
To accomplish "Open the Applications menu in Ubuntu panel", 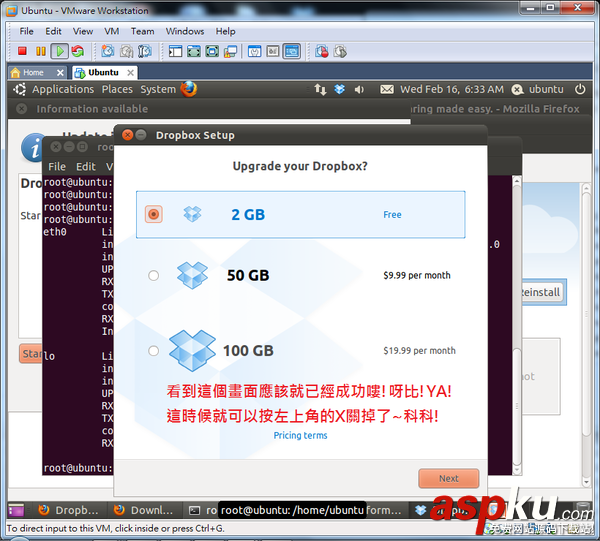I will click(x=63, y=89).
